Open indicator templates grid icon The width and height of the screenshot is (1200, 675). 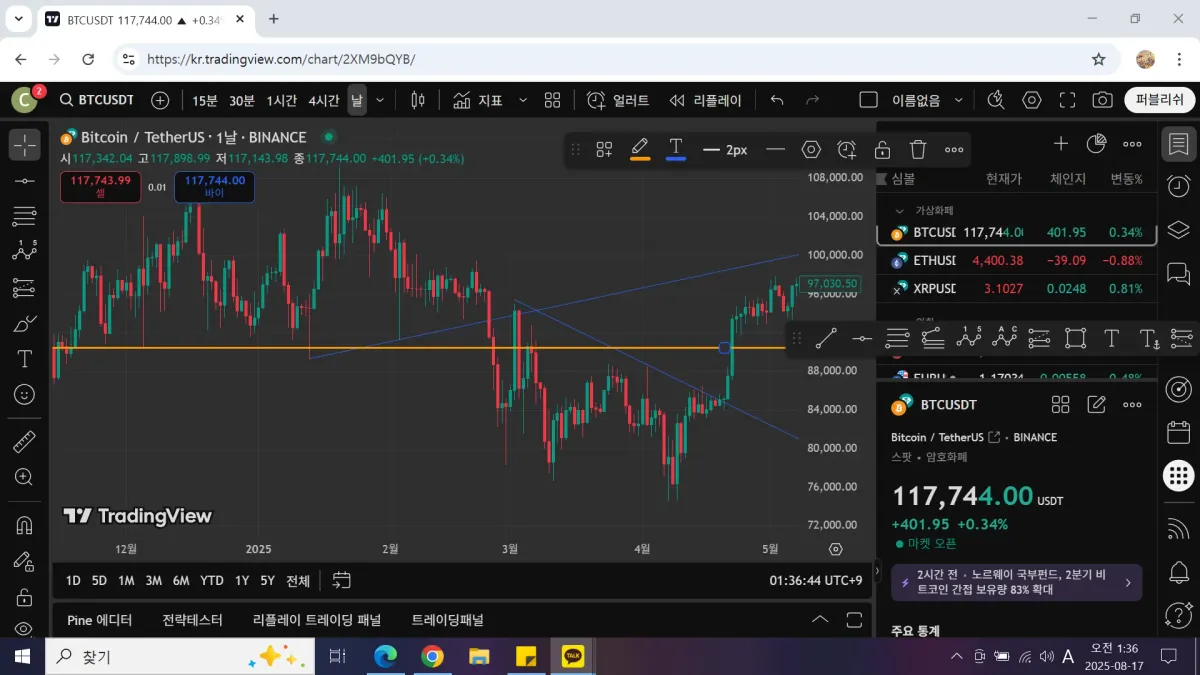click(552, 100)
